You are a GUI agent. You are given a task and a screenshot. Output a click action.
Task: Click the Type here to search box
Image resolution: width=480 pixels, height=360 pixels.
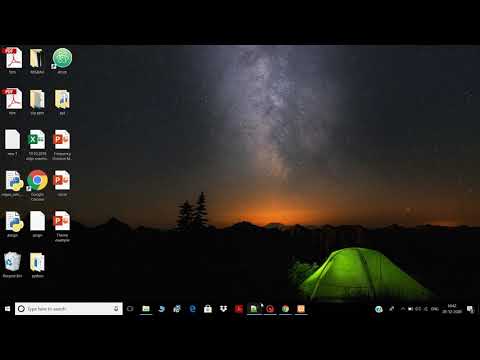coord(69,309)
